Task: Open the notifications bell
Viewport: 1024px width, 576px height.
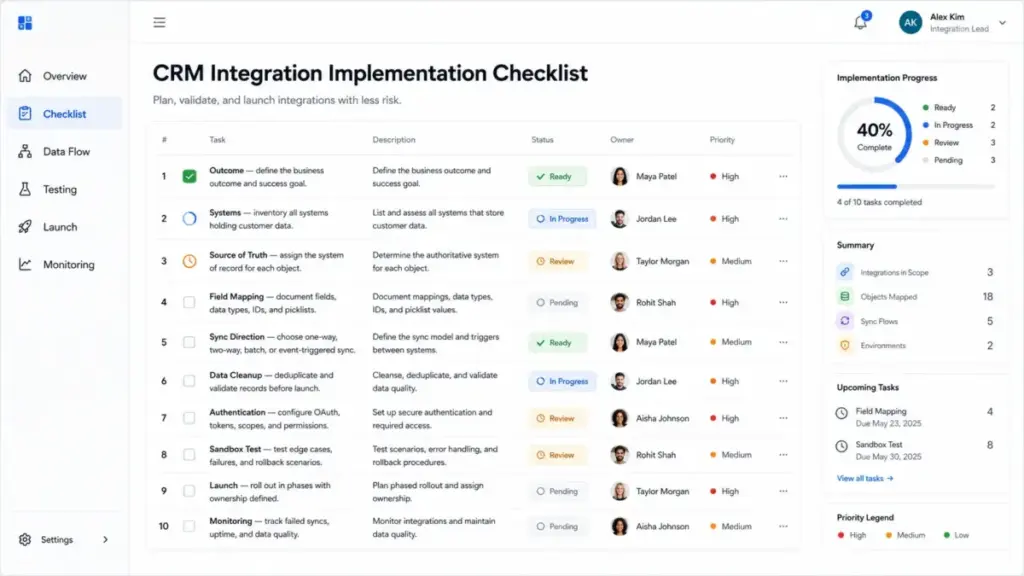Action: click(861, 23)
